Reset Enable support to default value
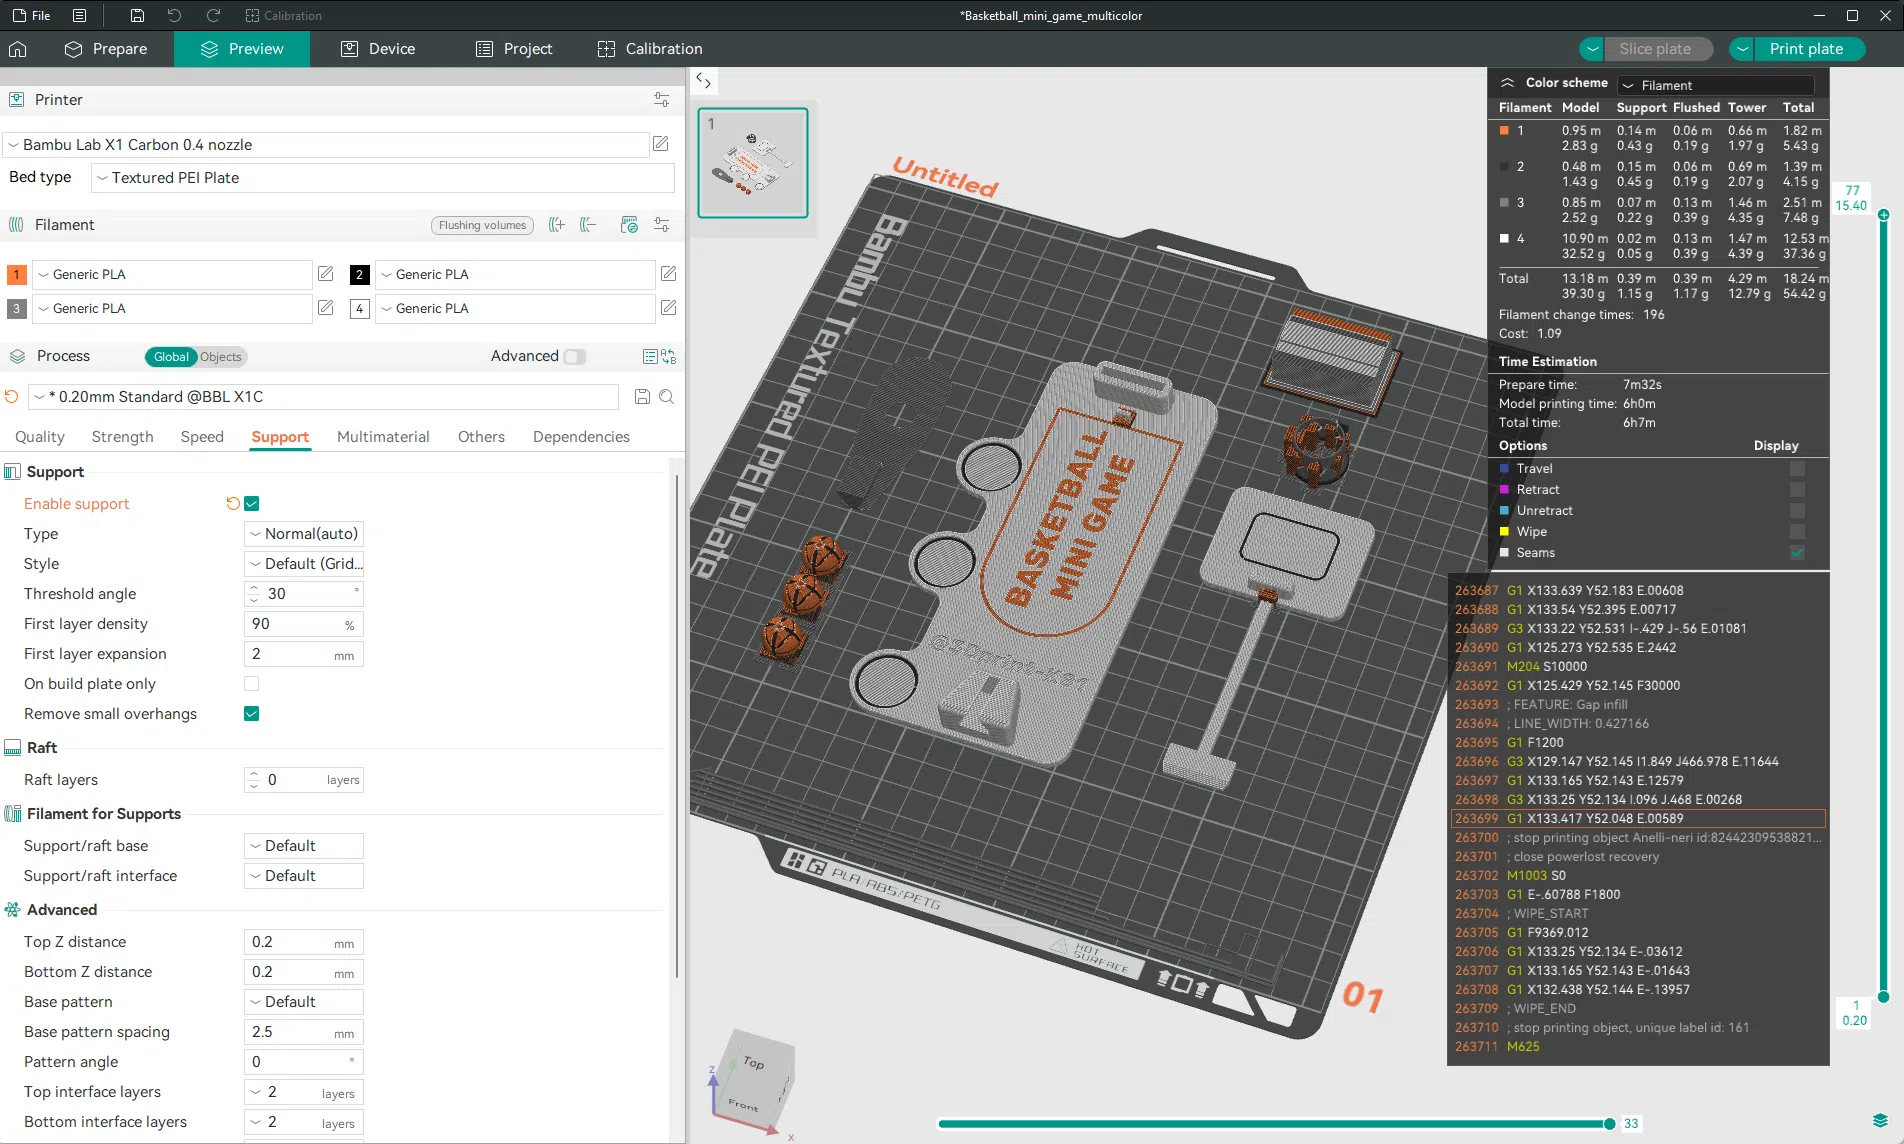 233,504
